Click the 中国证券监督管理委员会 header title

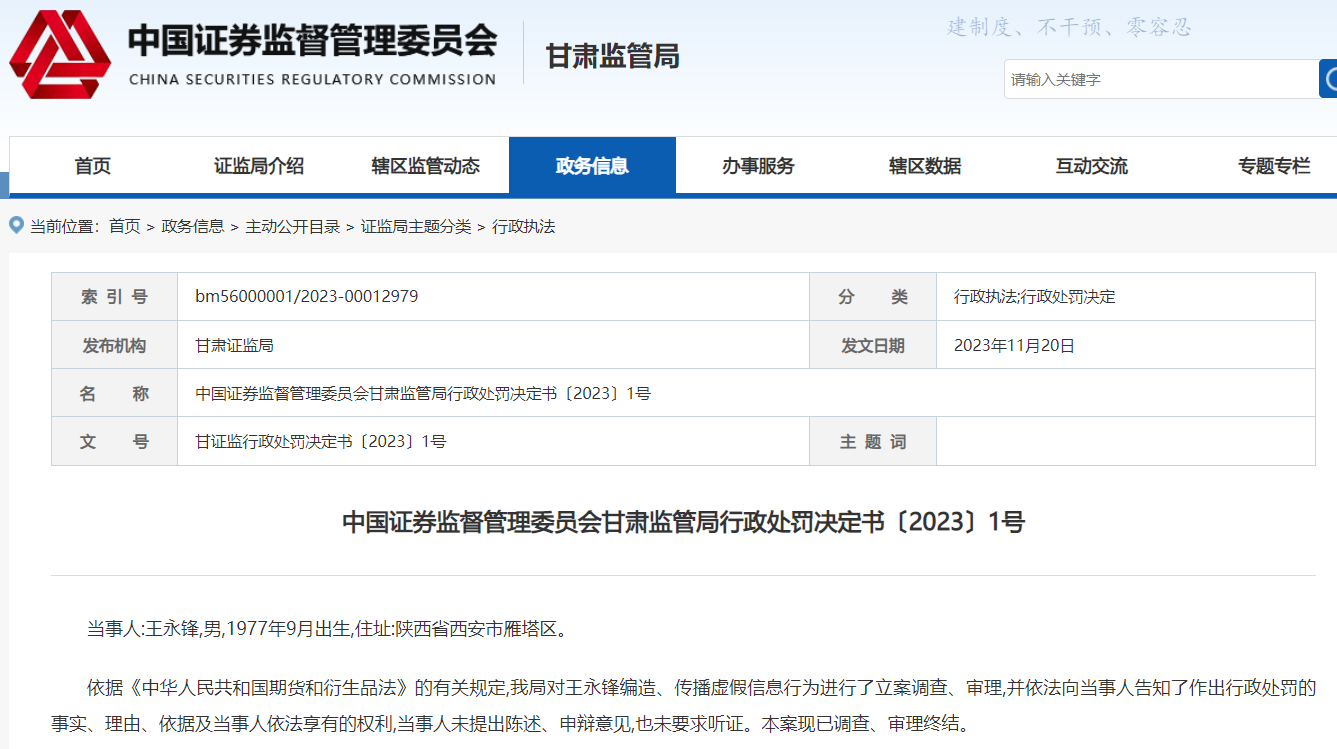313,41
